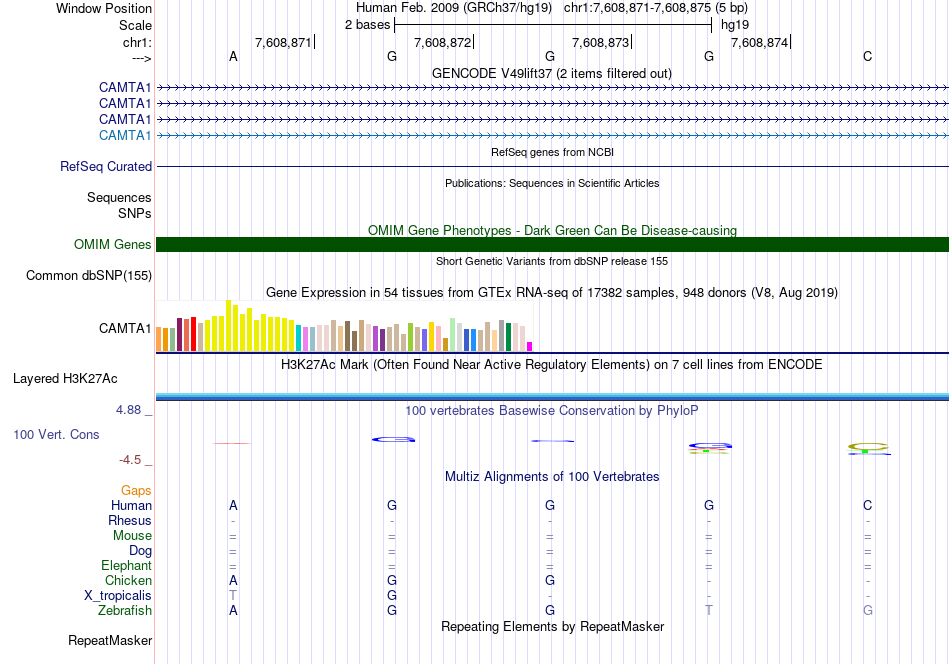Viewport: 950px width, 664px height.
Task: Click the tallest yellow bar in GTEx chart
Action: pyautogui.click(x=228, y=326)
